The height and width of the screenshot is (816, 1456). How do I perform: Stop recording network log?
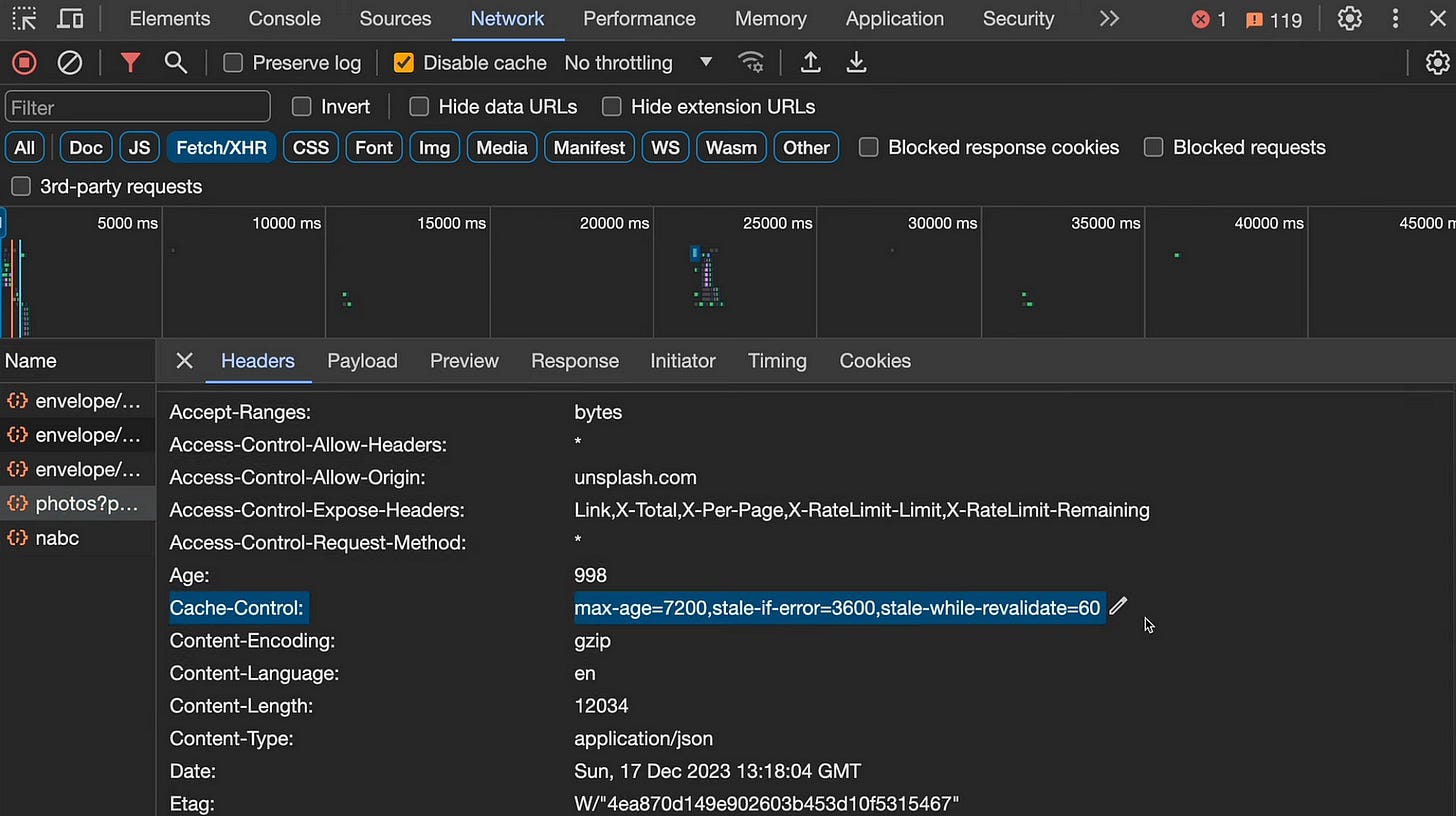tap(24, 63)
